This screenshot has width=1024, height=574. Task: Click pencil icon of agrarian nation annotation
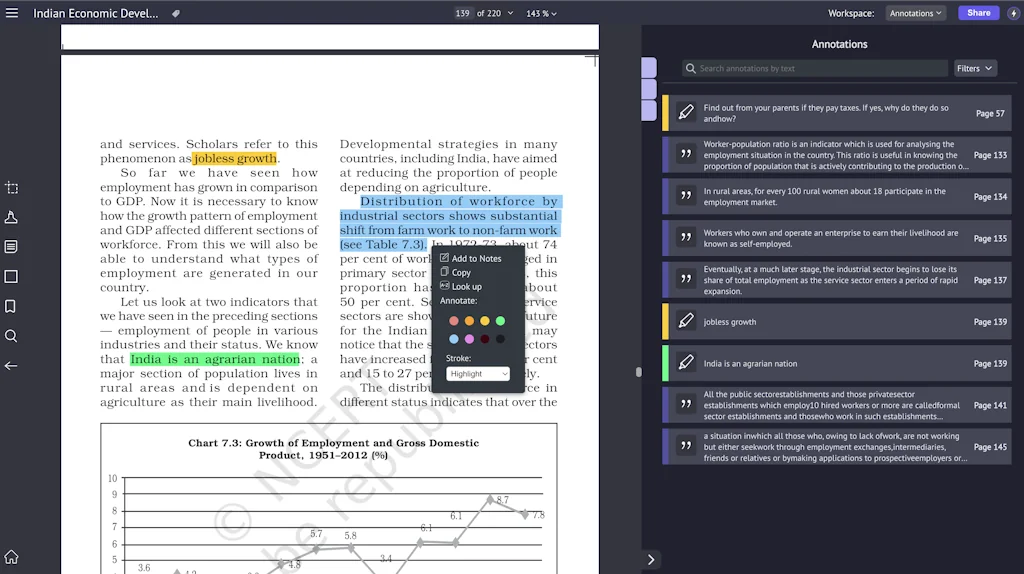tap(686, 362)
